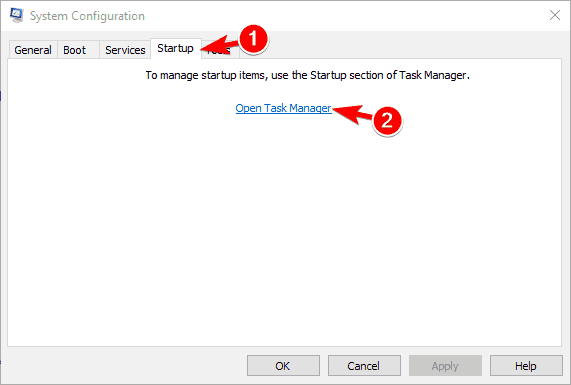The image size is (571, 385).
Task: Click the red arrow pointing to Startup tab
Action: click(x=220, y=44)
